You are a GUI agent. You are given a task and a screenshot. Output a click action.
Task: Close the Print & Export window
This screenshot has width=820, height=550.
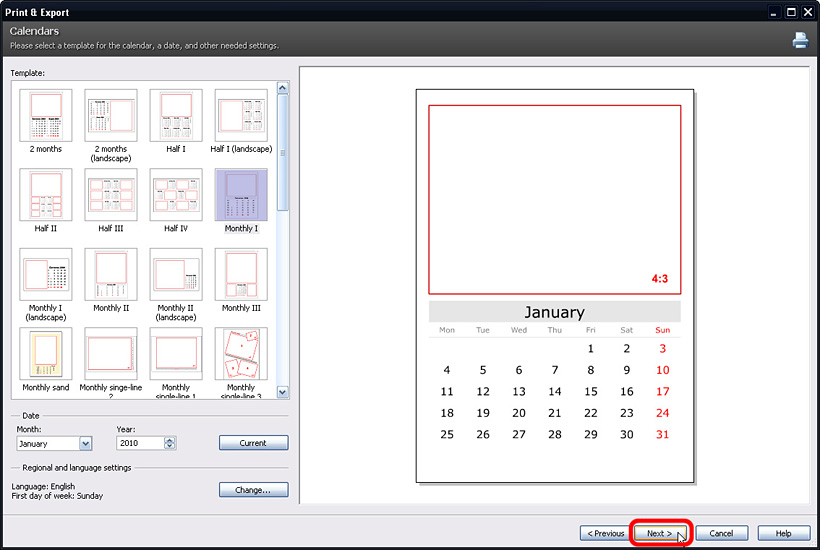[x=808, y=12]
